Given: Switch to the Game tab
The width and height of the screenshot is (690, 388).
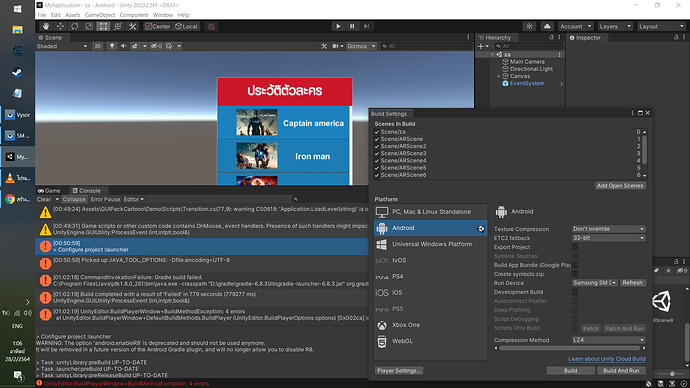Looking at the screenshot, I should pos(49,190).
